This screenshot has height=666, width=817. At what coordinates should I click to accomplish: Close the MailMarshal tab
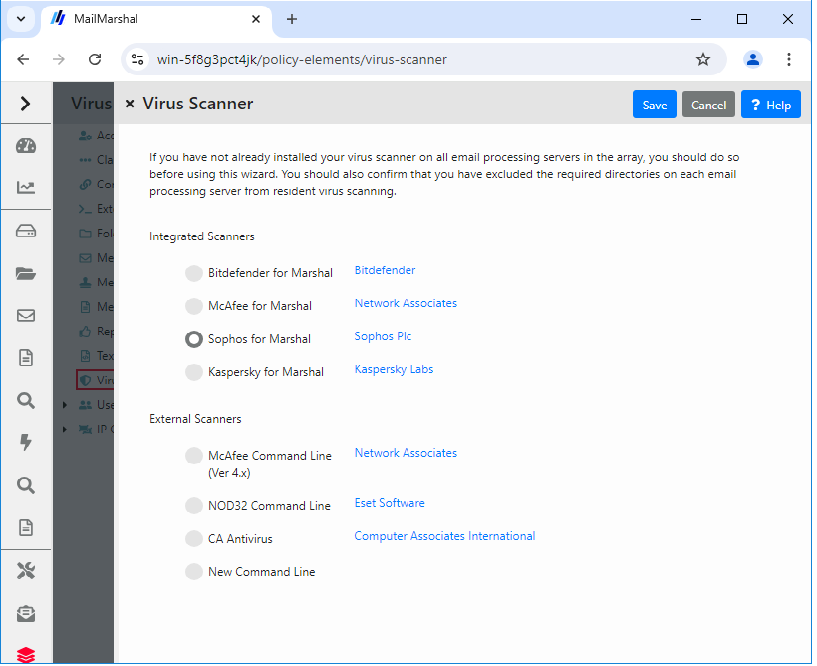[x=256, y=19]
